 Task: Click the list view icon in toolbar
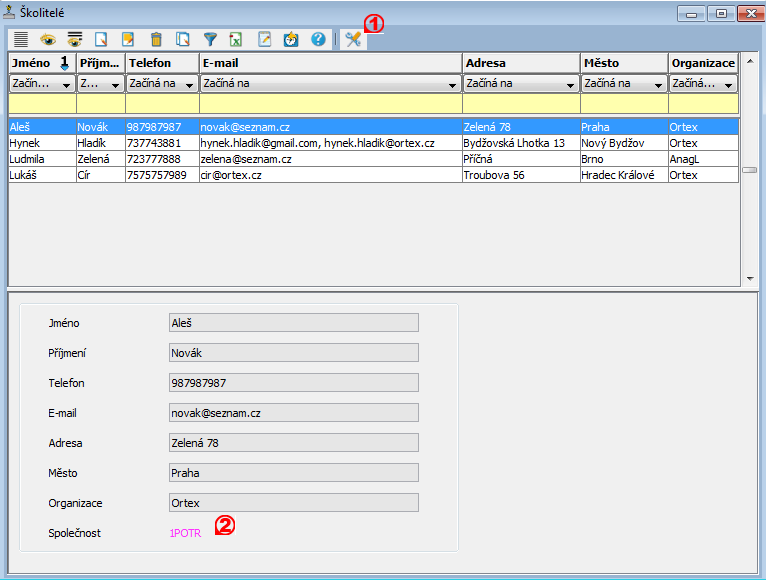[20, 40]
